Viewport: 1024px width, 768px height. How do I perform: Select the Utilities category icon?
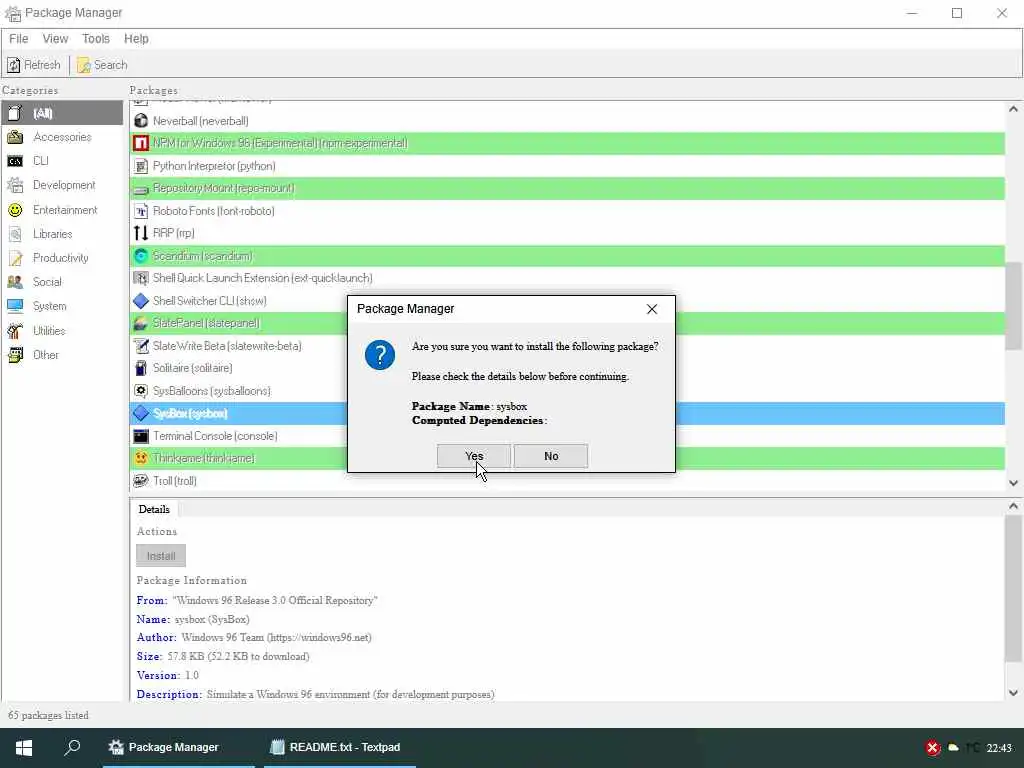click(x=15, y=330)
